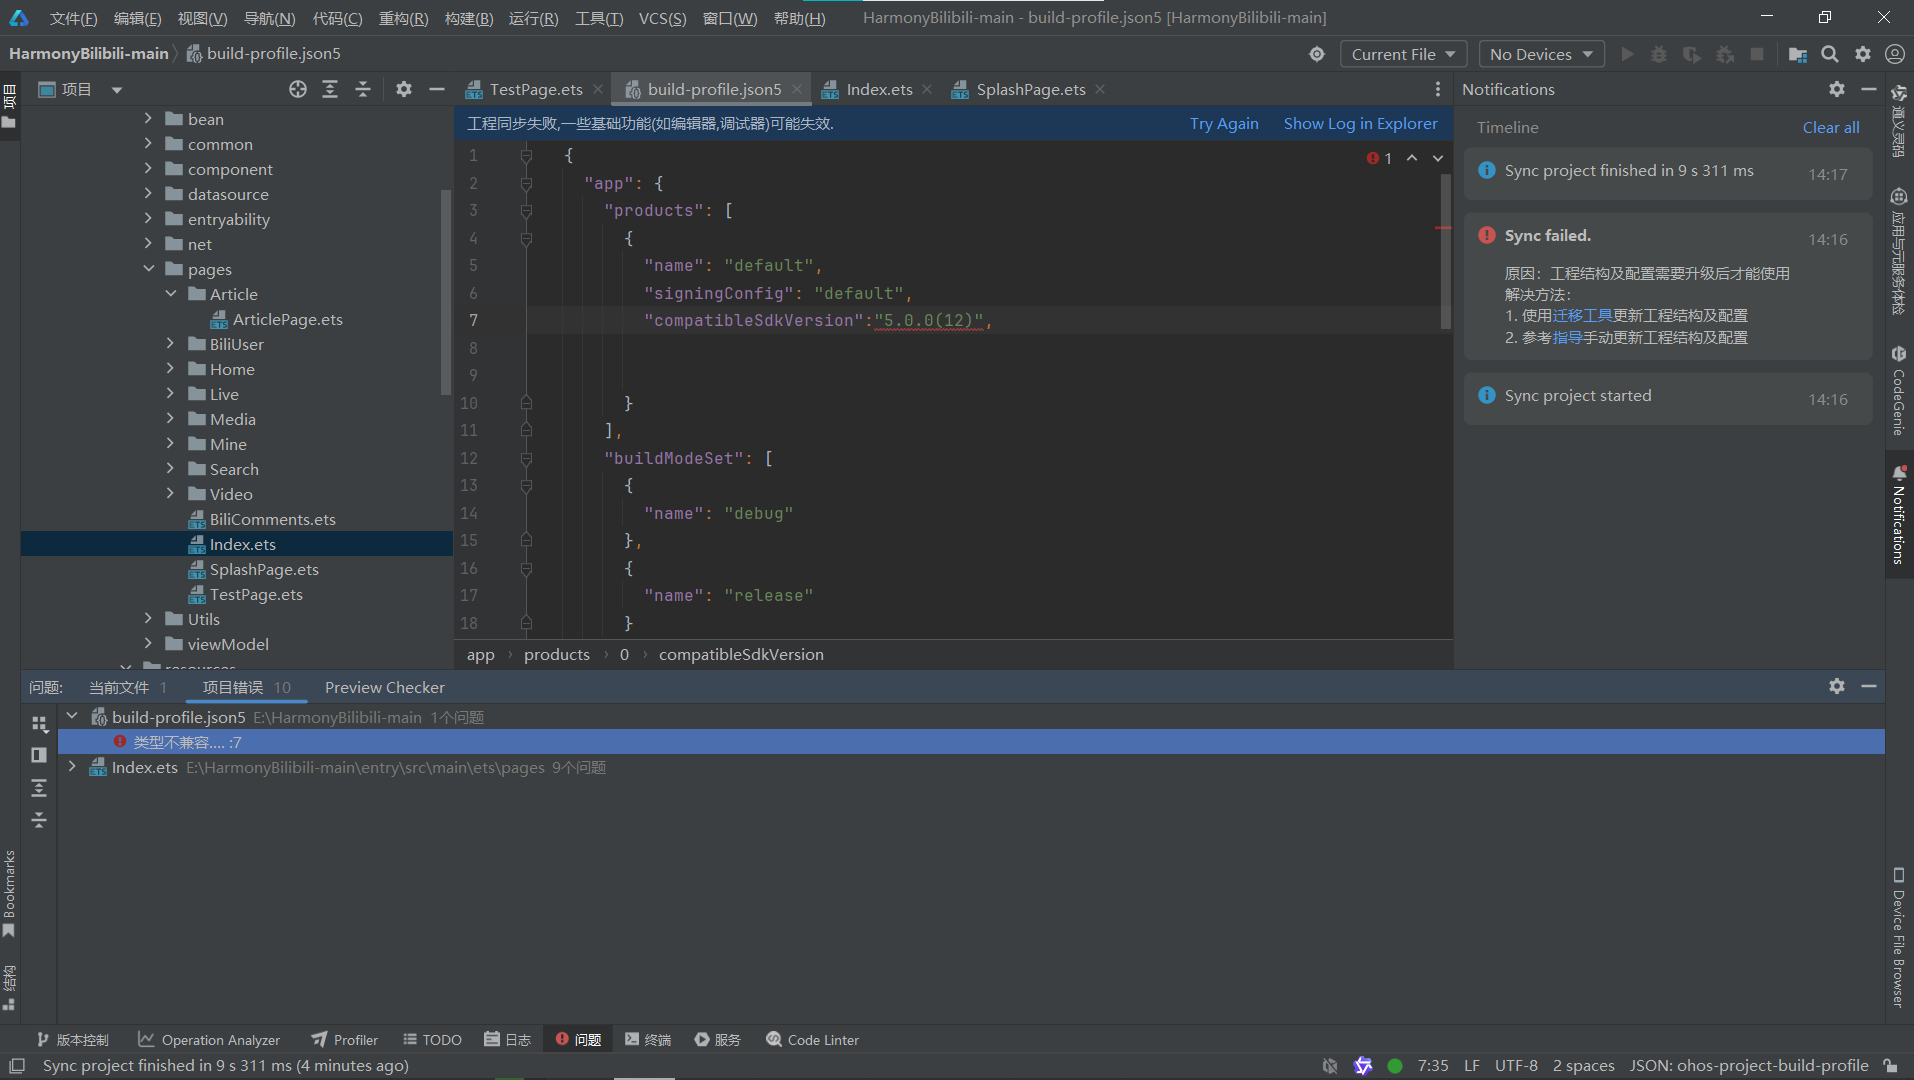The width and height of the screenshot is (1914, 1080).
Task: Switch to TestPage.ets editor tab
Action: click(x=535, y=89)
